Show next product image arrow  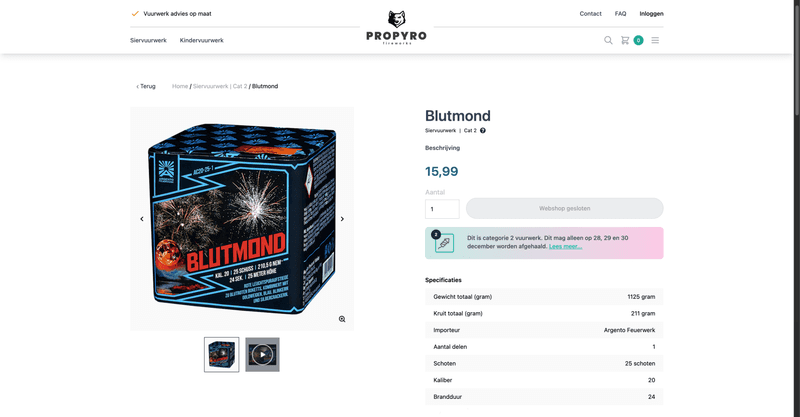click(x=342, y=219)
